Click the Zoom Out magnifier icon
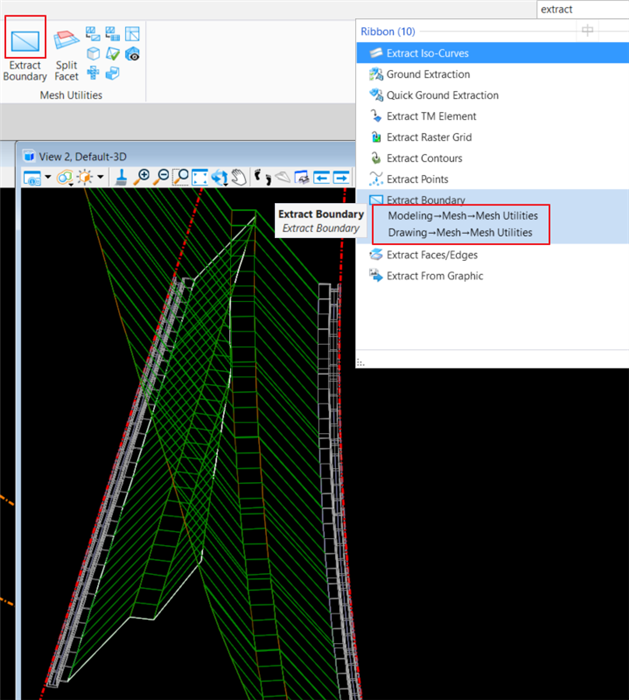This screenshot has height=700, width=629. (161, 178)
